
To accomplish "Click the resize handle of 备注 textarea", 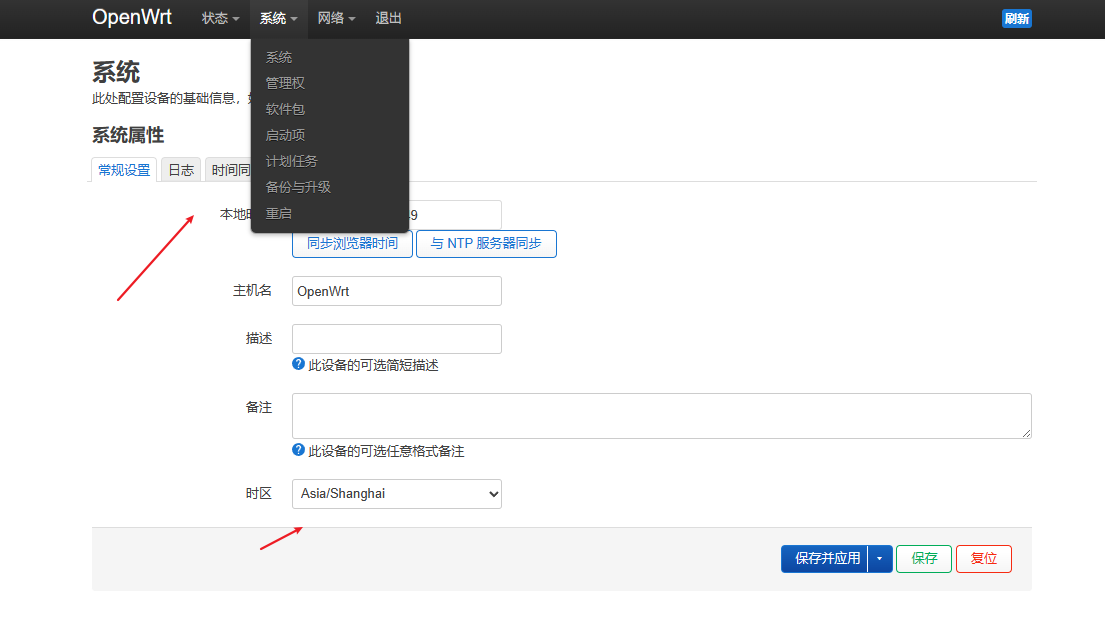I will click(1026, 433).
